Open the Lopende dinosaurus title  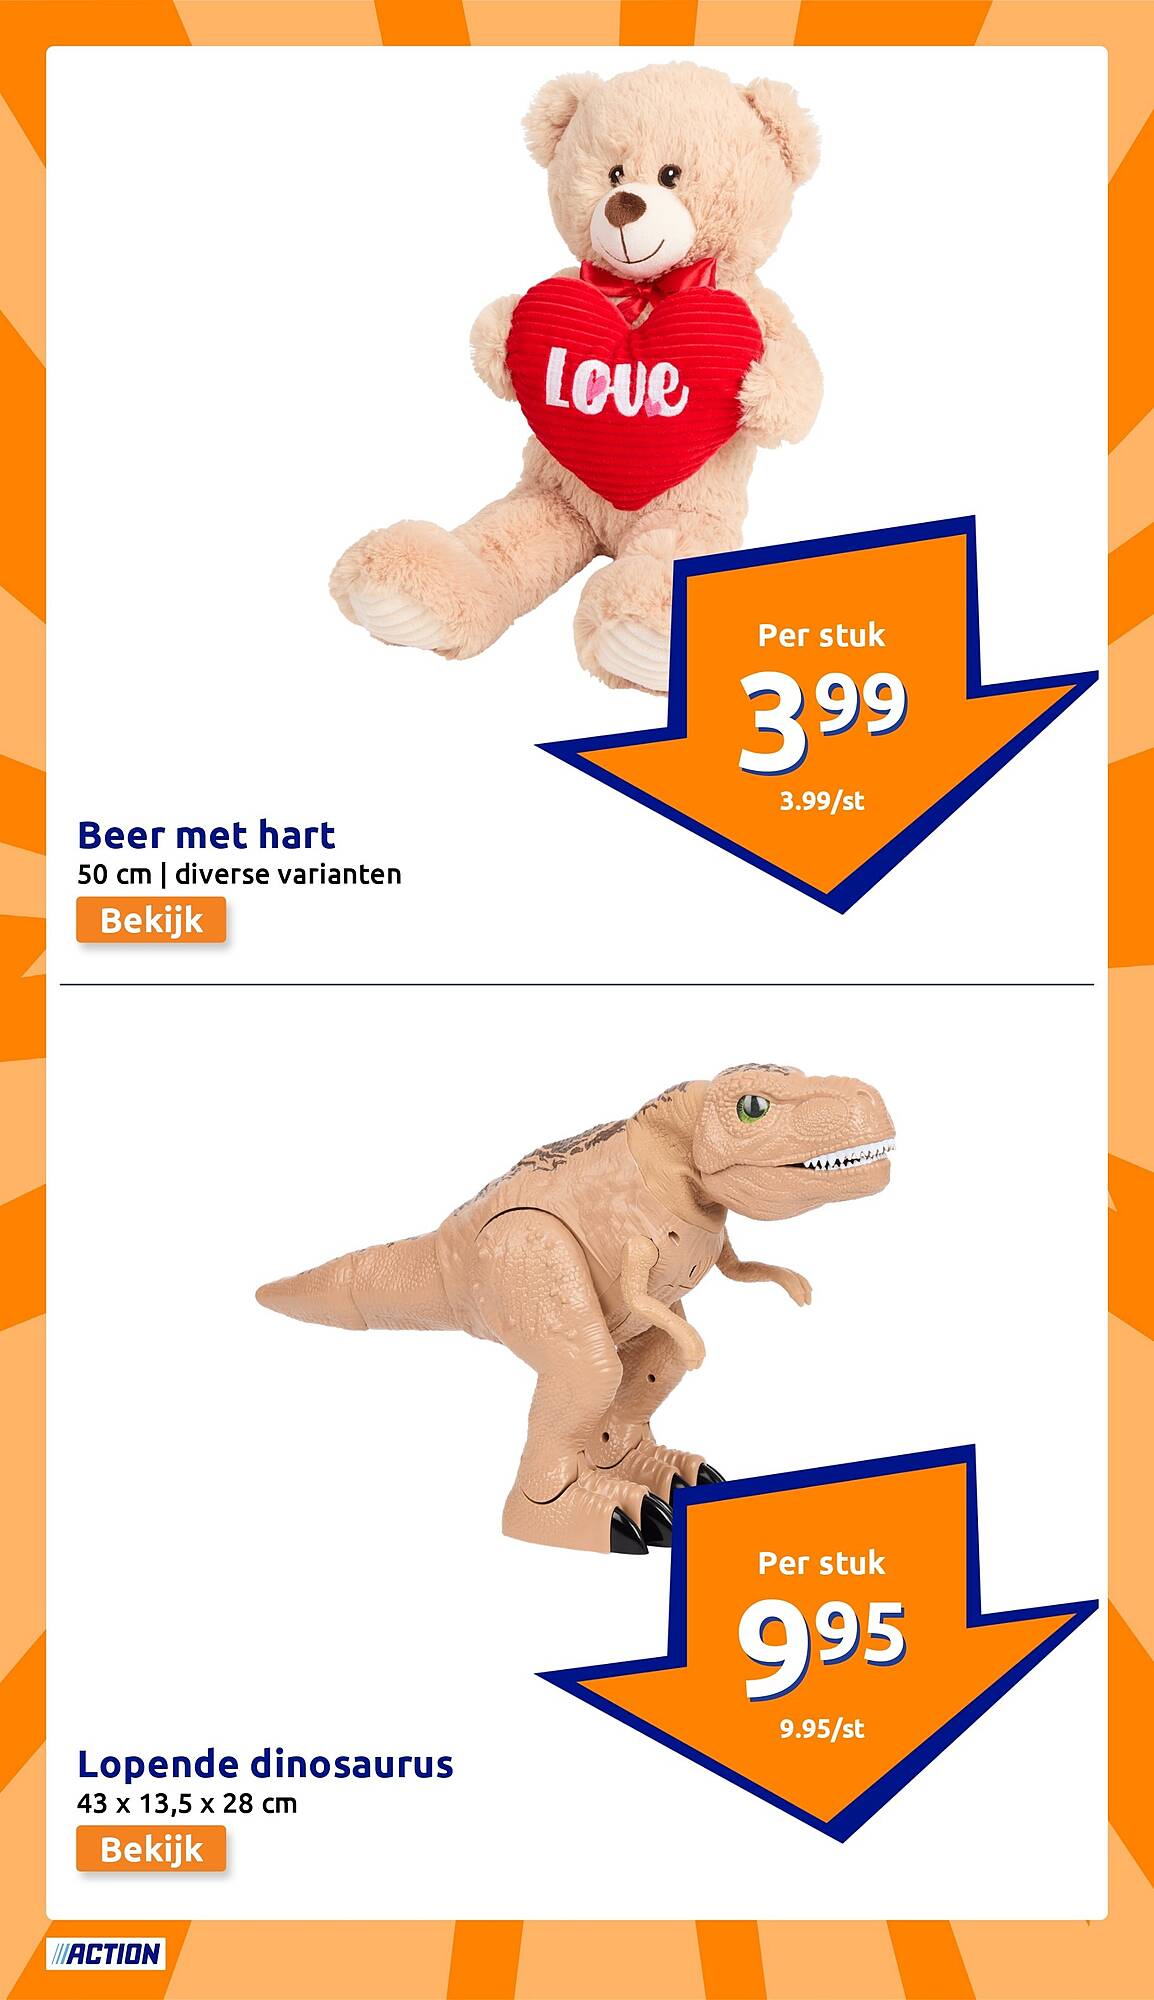pyautogui.click(x=265, y=1764)
